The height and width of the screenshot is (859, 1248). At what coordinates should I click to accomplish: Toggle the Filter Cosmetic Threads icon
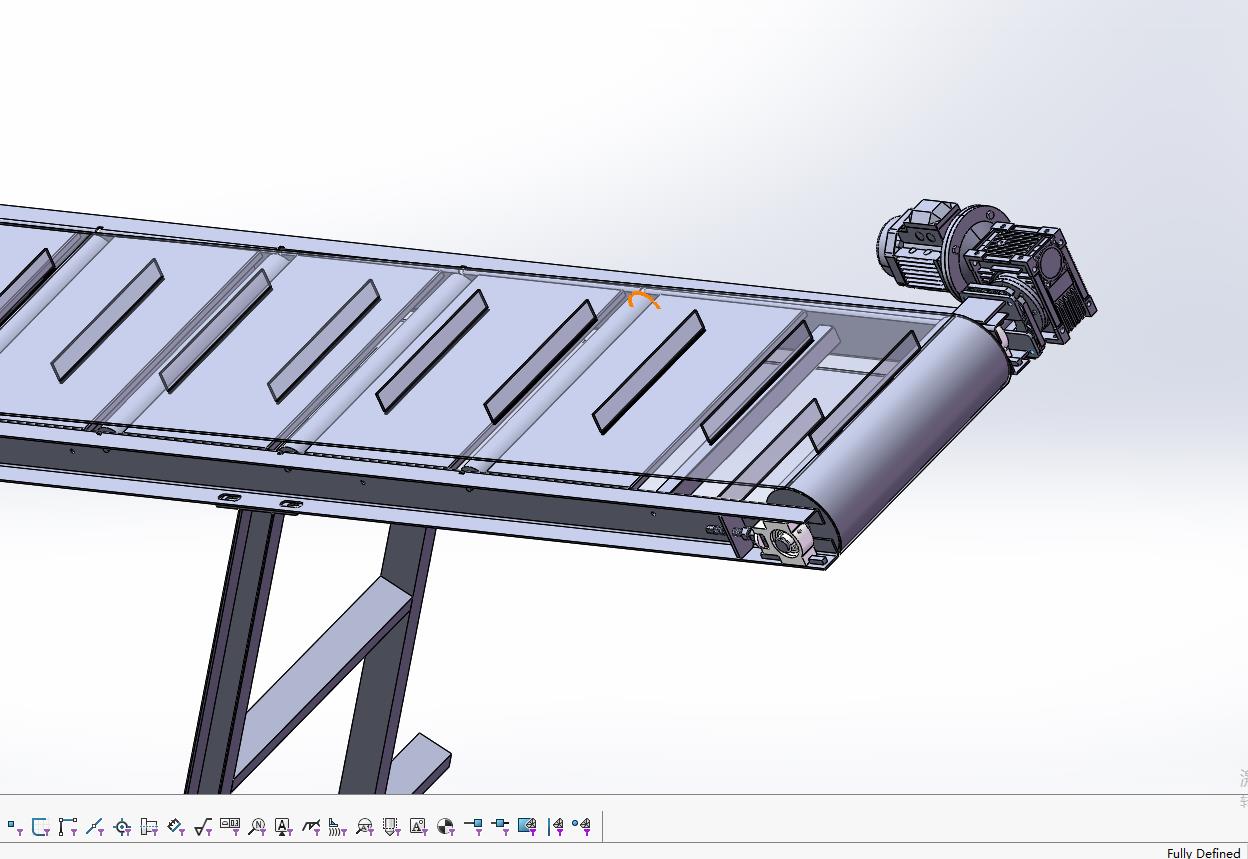[392, 826]
